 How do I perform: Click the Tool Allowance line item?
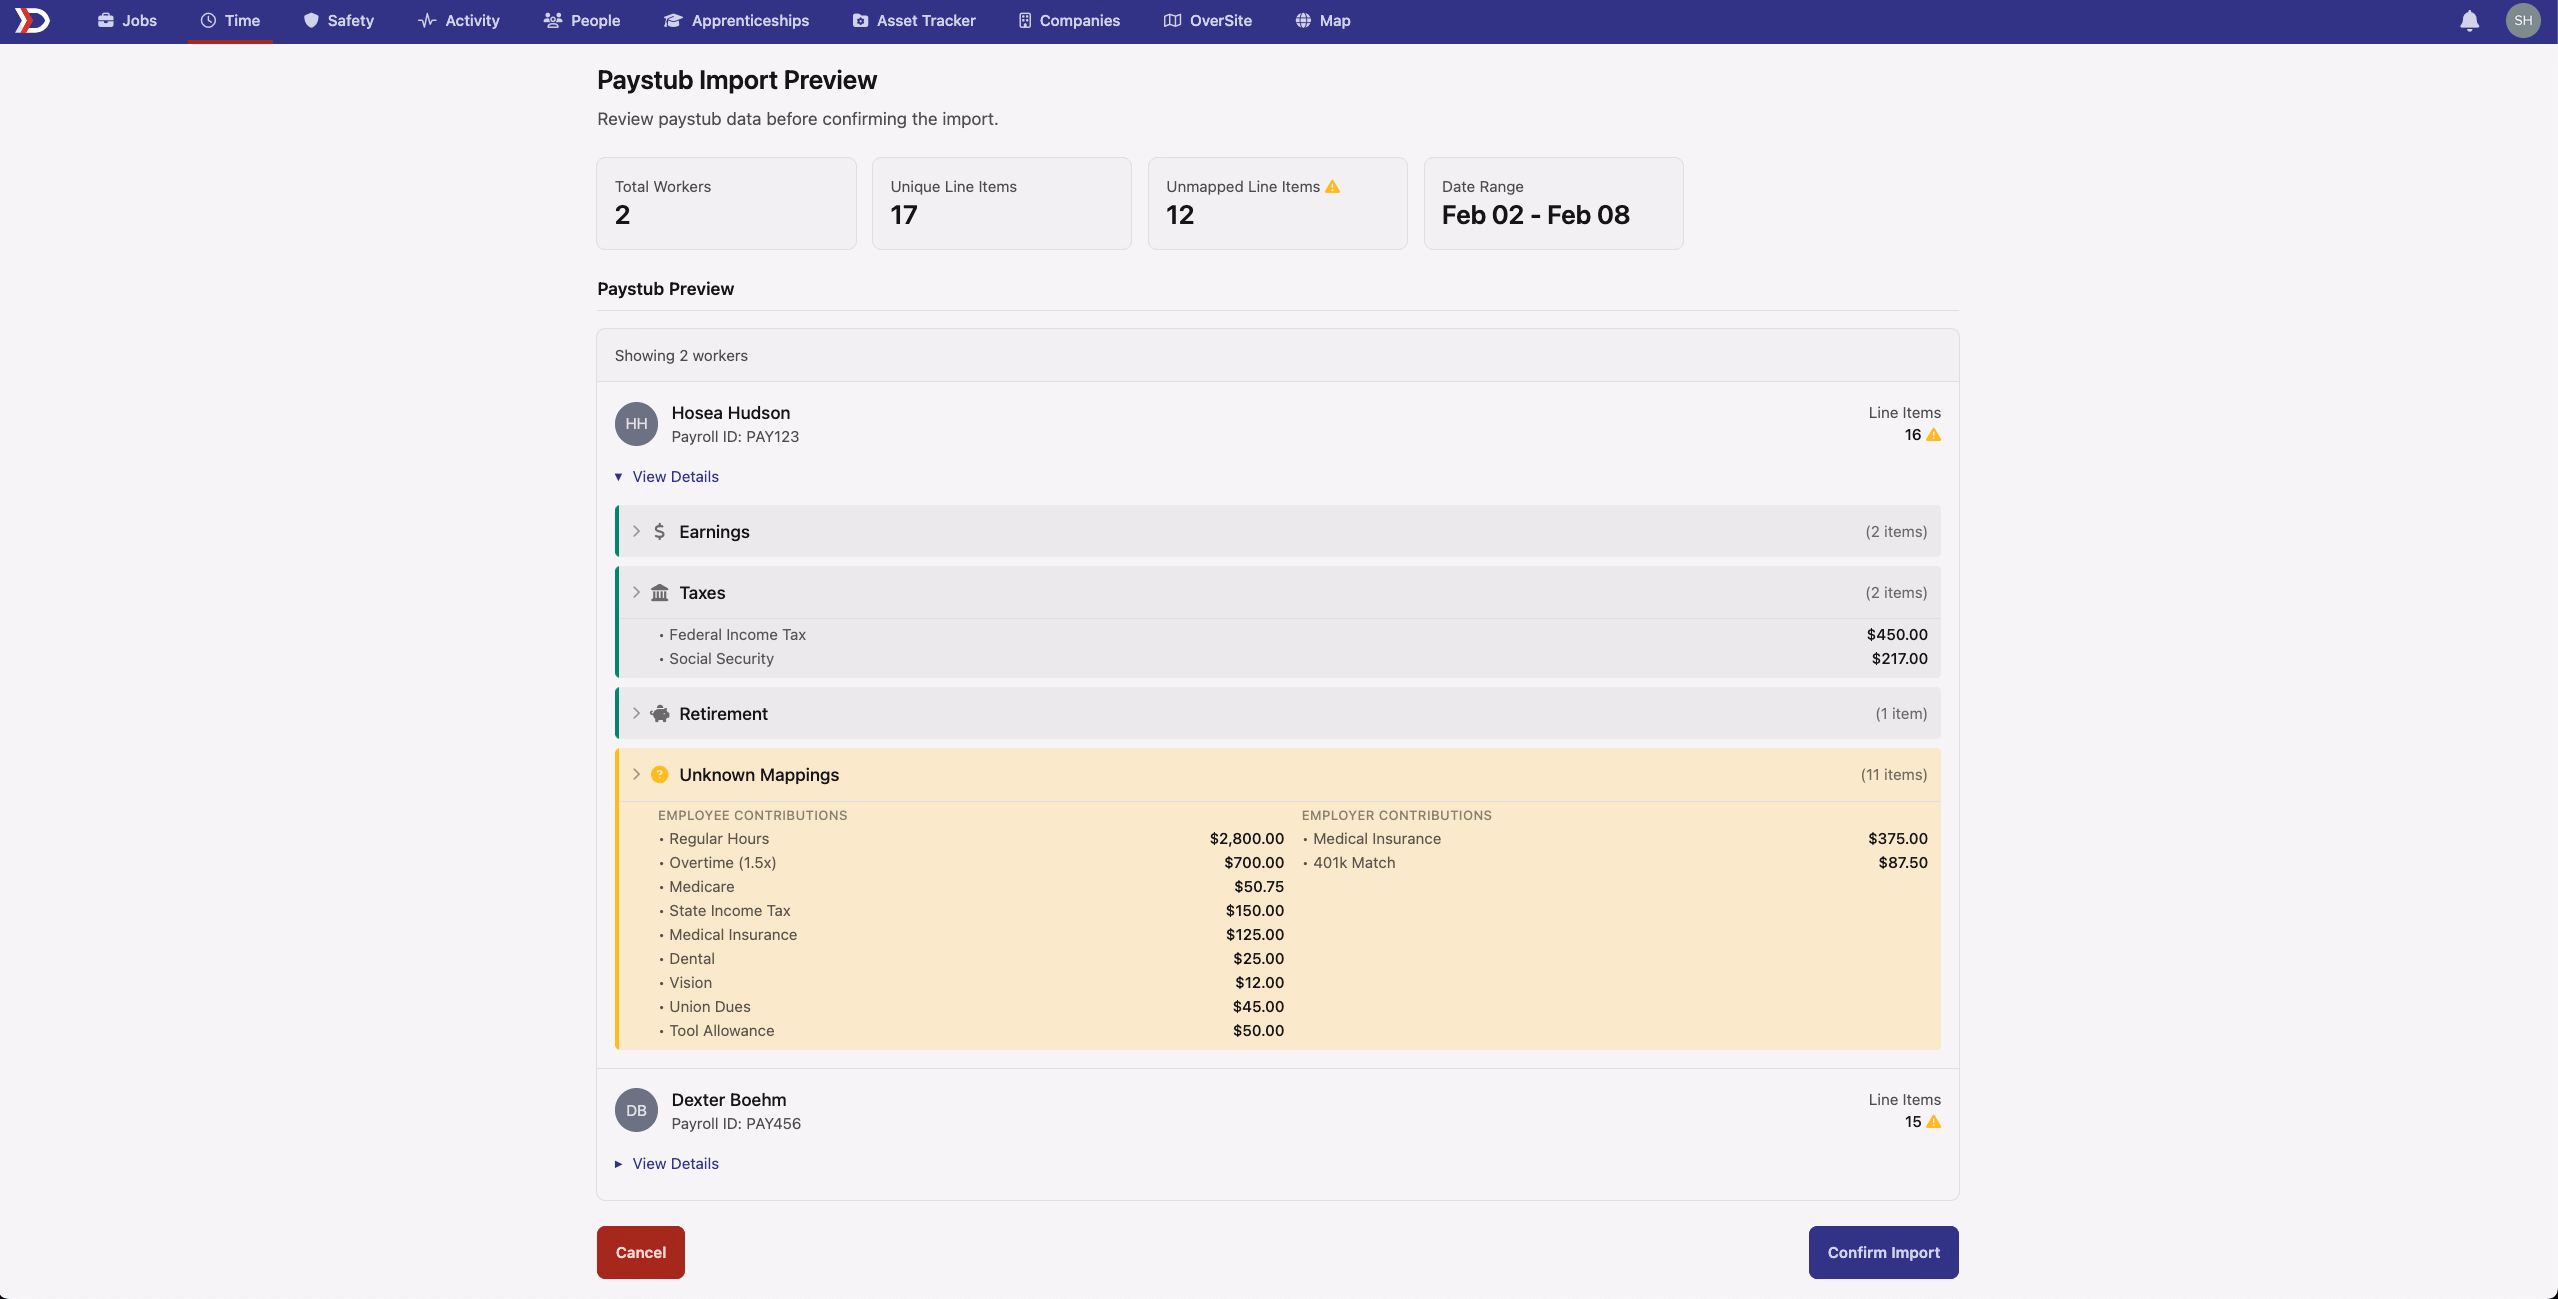971,1031
